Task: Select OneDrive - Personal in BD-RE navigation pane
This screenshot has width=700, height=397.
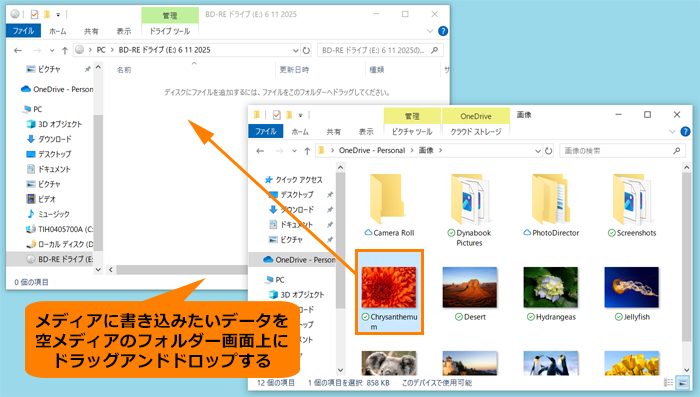Action: click(x=57, y=89)
